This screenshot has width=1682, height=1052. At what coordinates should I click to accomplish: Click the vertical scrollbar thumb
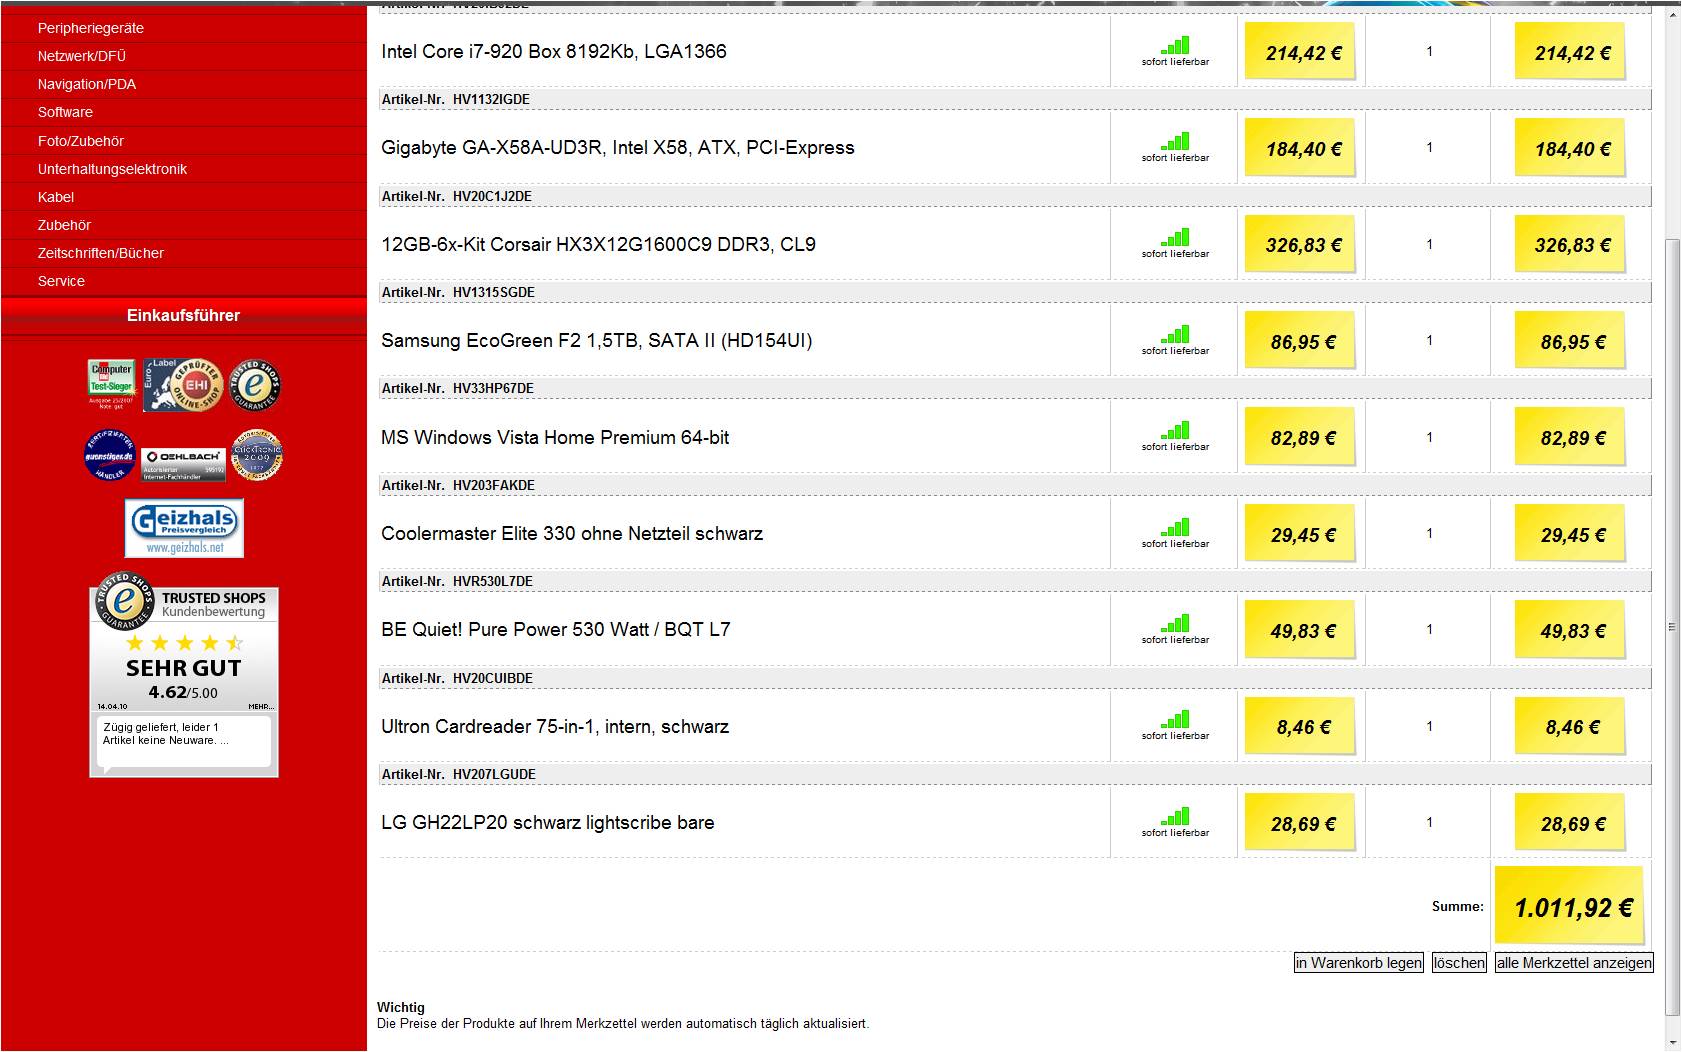[x=1672, y=627]
